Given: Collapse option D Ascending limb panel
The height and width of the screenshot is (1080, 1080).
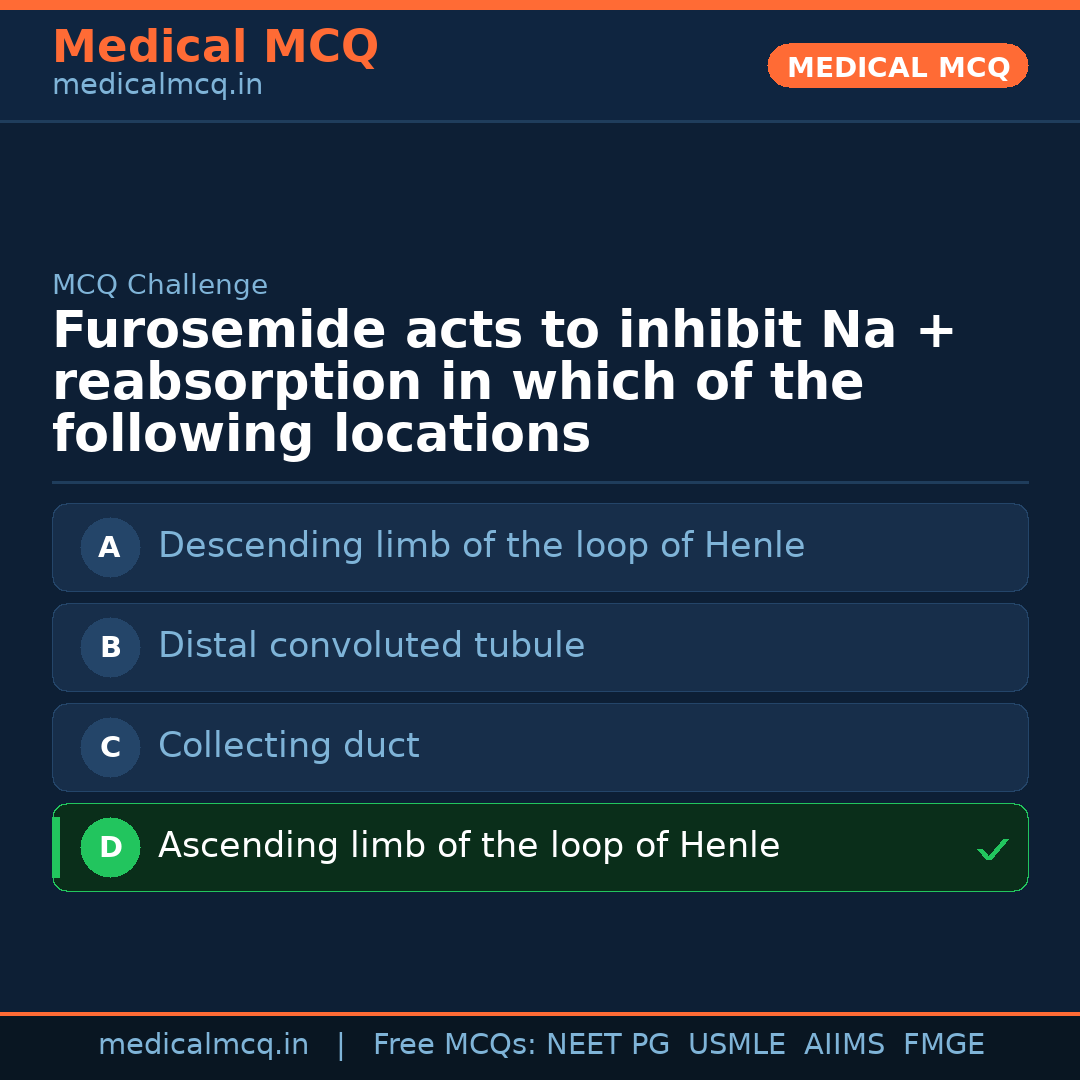Looking at the screenshot, I should 540,847.
